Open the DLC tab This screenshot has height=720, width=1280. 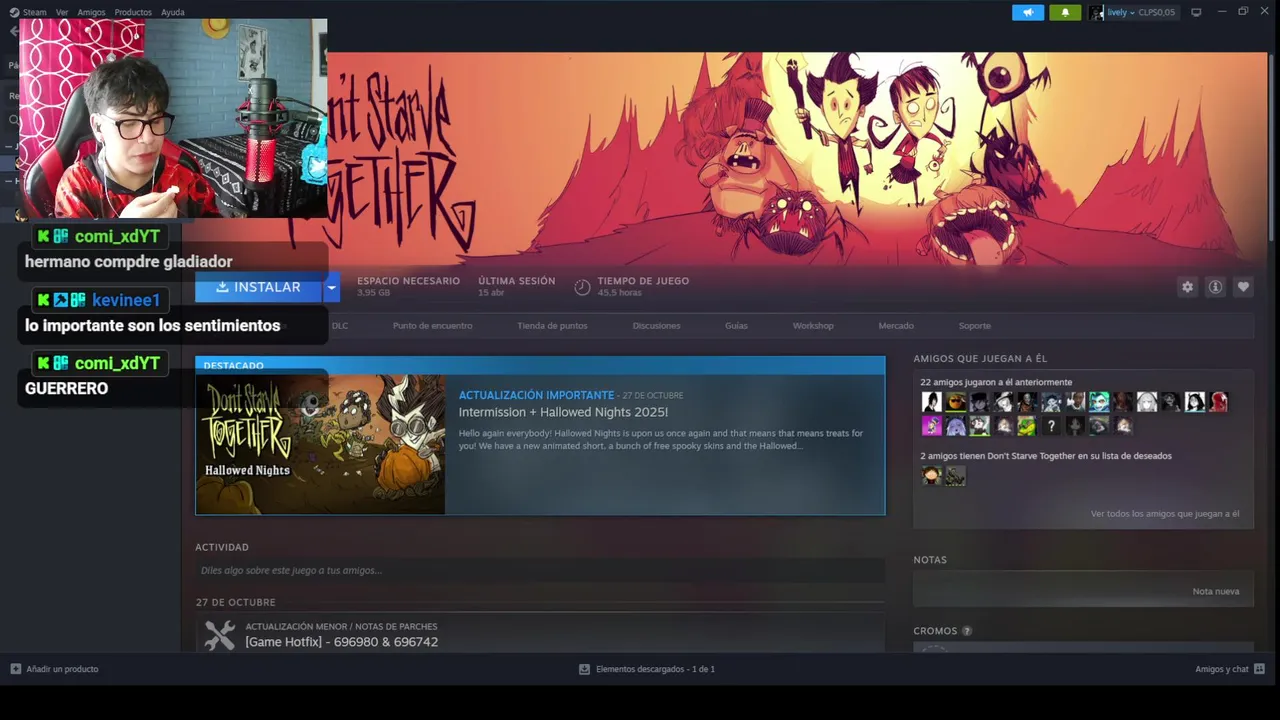(x=340, y=326)
